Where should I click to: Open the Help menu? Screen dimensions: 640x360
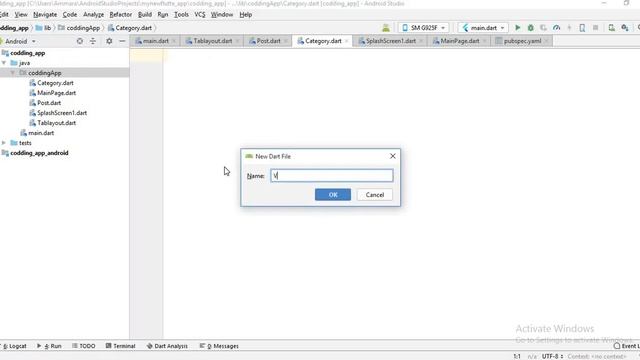(245, 15)
